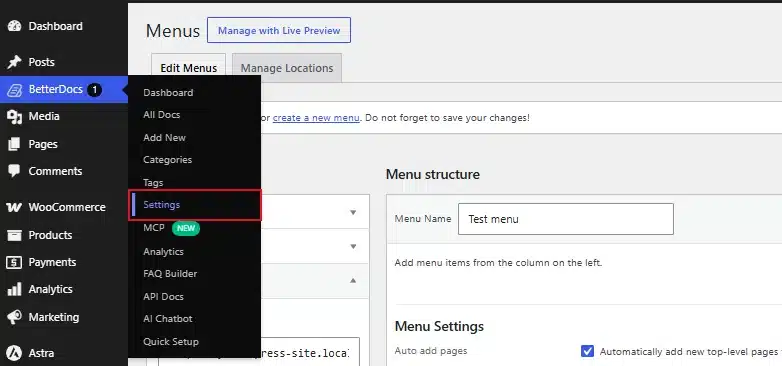782x366 pixels.
Task: Click the BetterDocs logo icon
Action: (14, 90)
